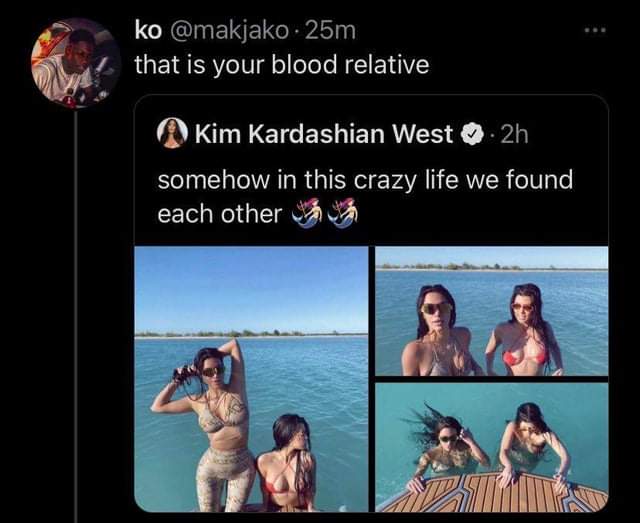The width and height of the screenshot is (640, 523).
Task: Click the 2h timestamp on the quoted tweet
Action: click(514, 134)
